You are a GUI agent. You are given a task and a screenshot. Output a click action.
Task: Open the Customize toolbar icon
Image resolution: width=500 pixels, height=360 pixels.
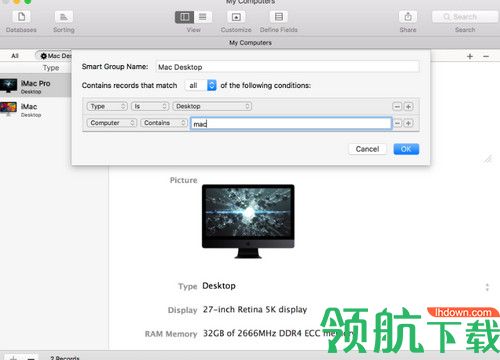coord(236,17)
